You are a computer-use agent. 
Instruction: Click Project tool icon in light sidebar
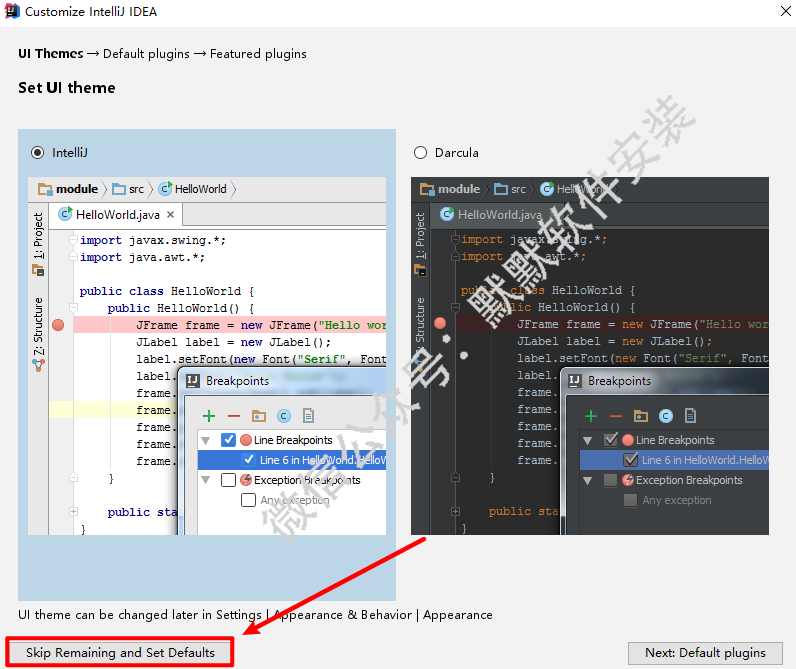[x=39, y=271]
